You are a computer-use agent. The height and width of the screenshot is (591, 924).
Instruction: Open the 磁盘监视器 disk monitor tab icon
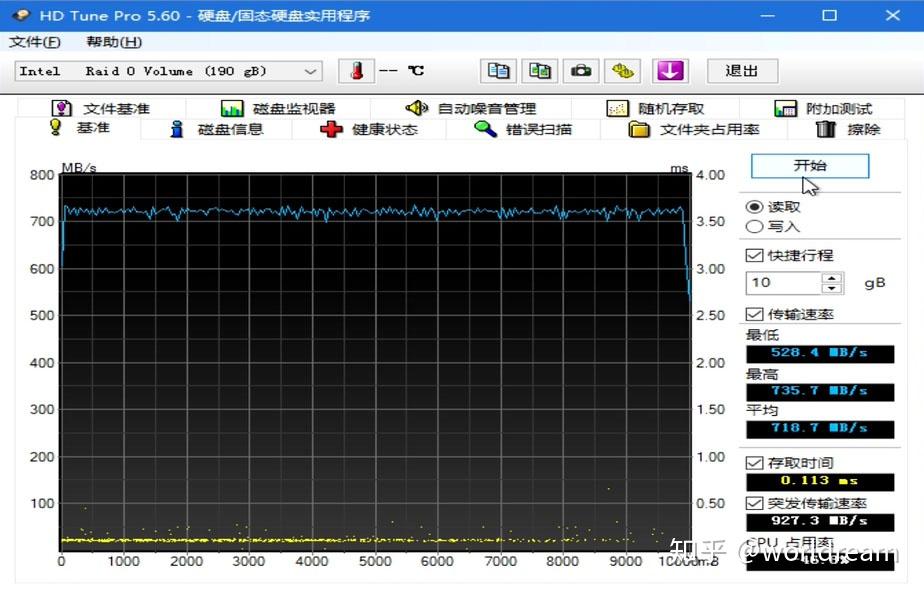(234, 107)
